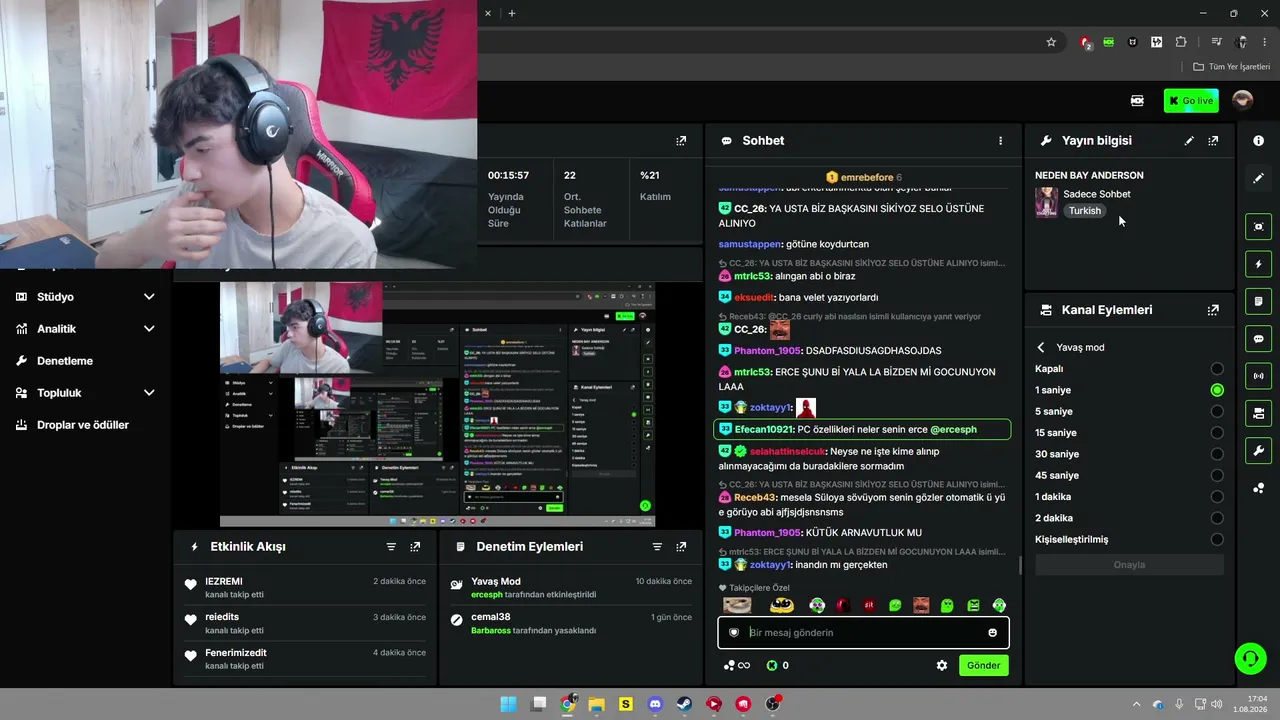This screenshot has height=720, width=1280.
Task: Click the chat identity shield icon
Action: pyautogui.click(x=734, y=633)
